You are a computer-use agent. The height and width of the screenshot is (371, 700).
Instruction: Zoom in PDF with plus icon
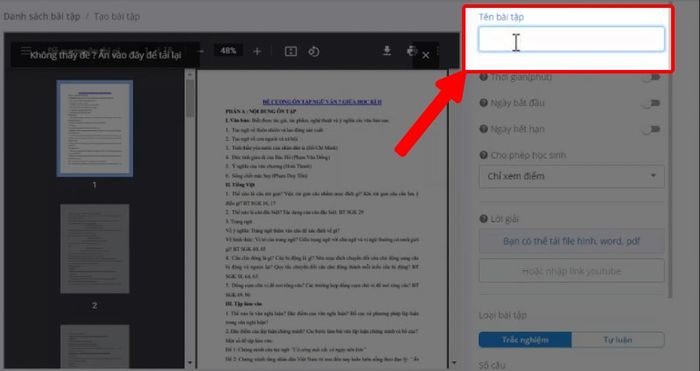click(x=257, y=52)
